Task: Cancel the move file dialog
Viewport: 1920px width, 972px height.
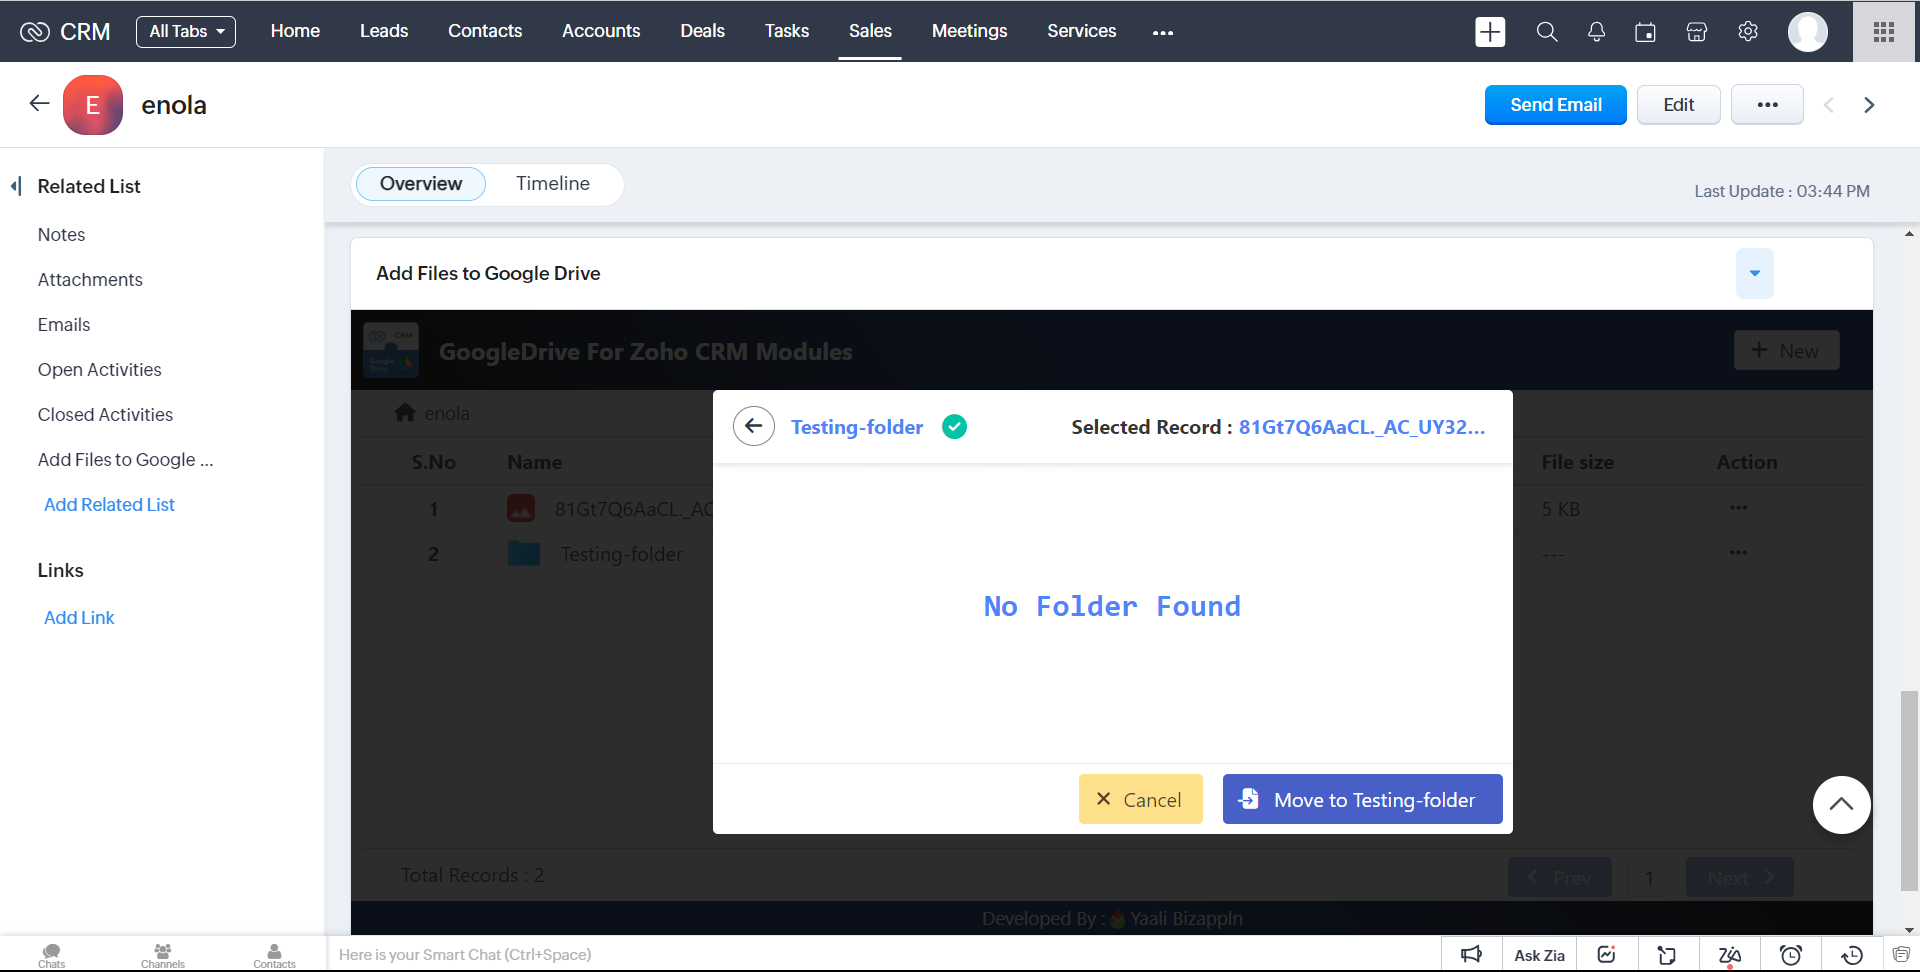Action: (x=1140, y=799)
